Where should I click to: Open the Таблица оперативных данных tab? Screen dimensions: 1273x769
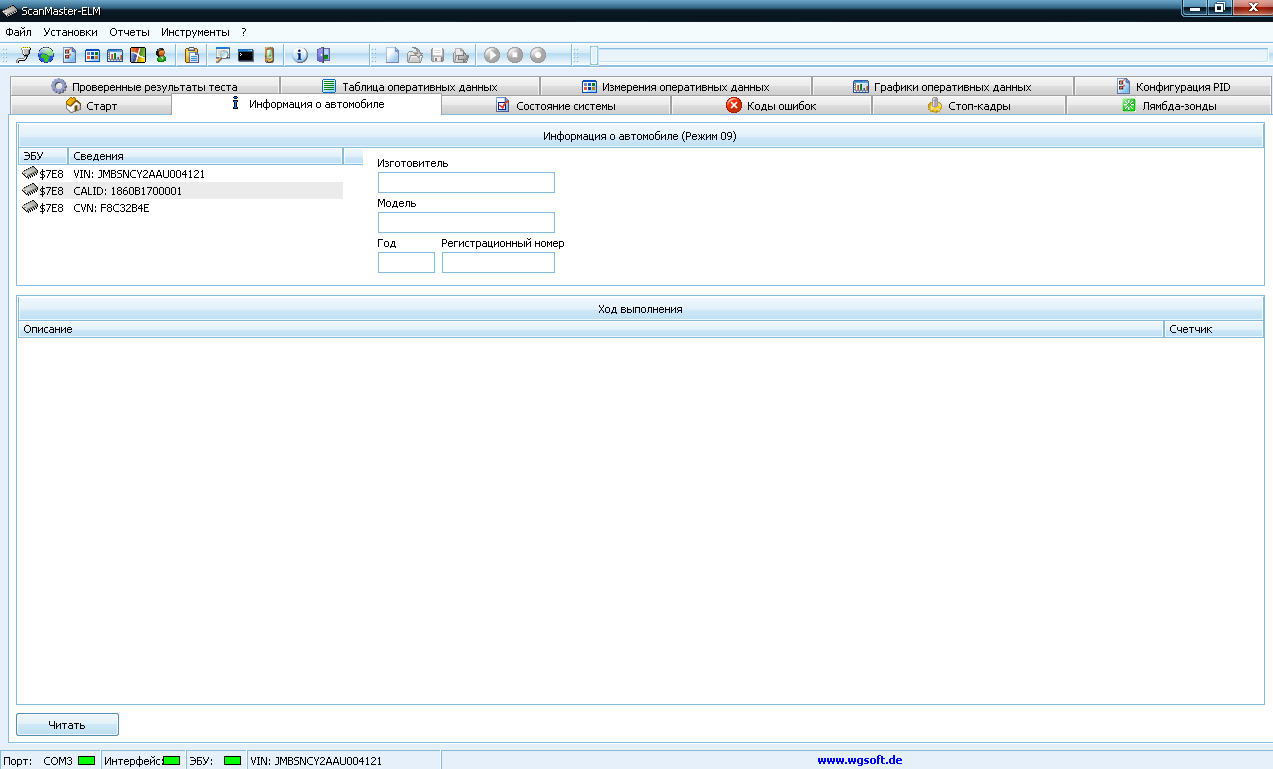click(410, 86)
